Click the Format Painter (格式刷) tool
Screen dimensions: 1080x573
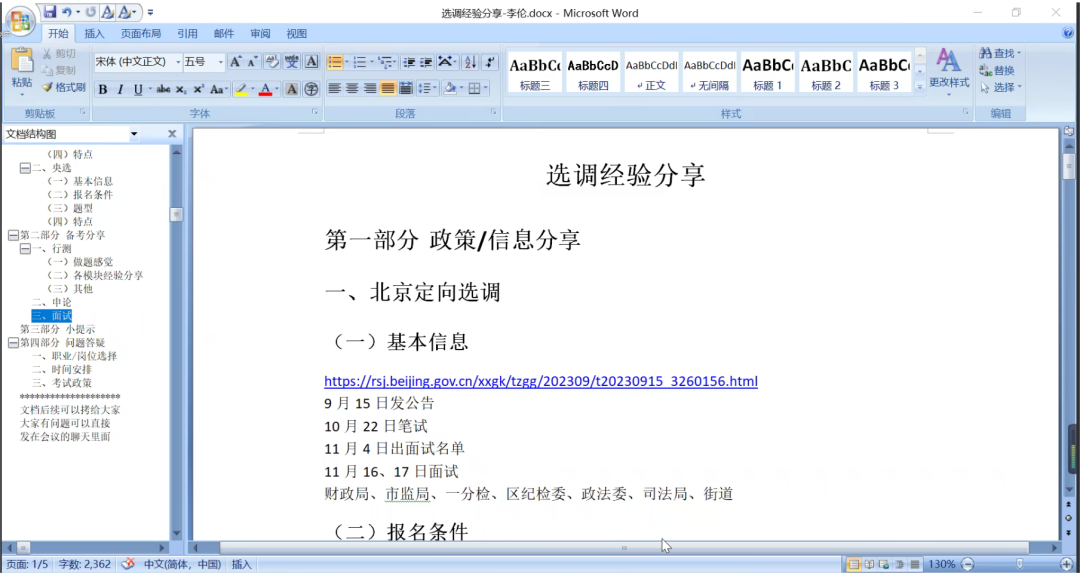pos(64,87)
